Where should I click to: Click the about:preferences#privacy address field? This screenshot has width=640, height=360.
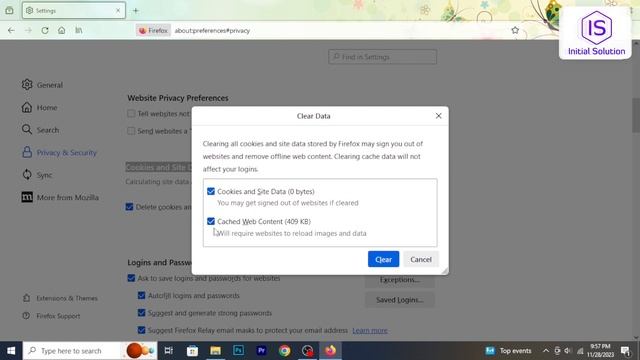(212, 31)
